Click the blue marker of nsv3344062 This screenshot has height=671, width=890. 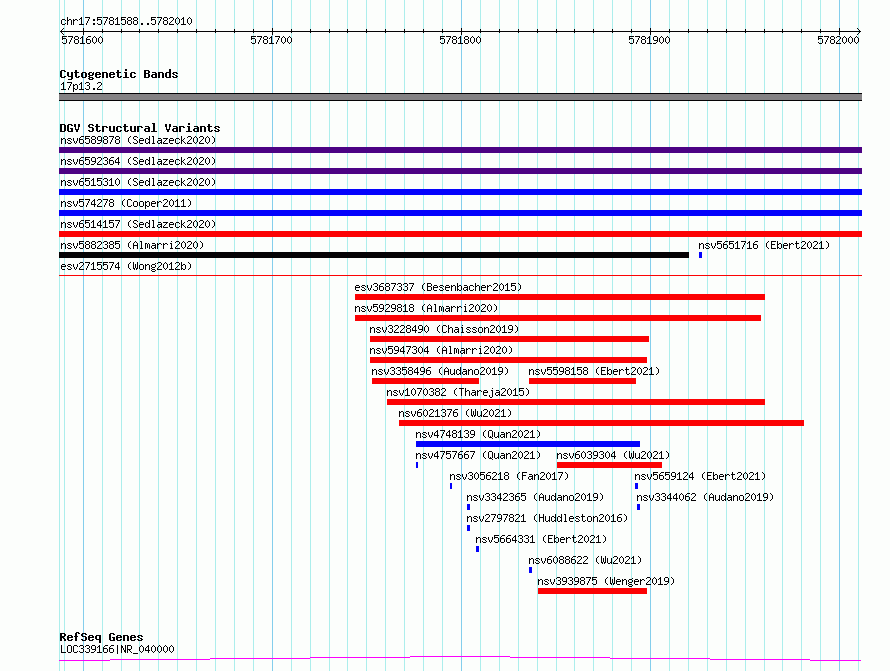coord(639,507)
